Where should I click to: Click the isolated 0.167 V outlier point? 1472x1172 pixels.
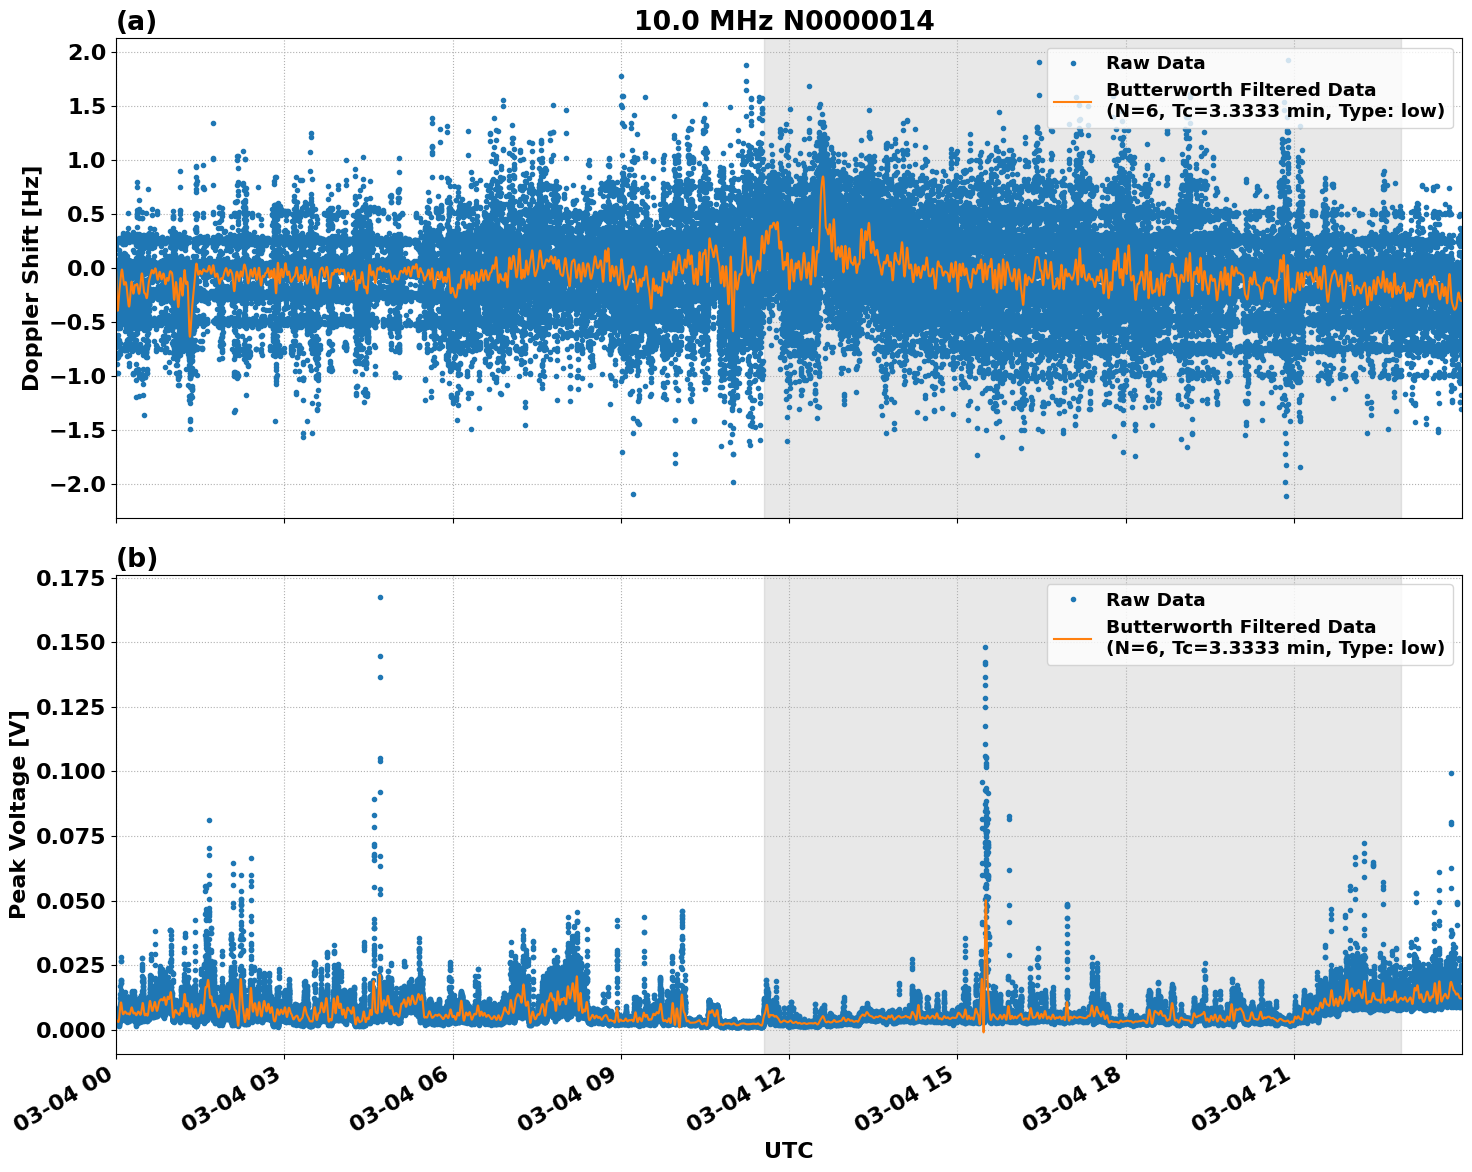coord(379,596)
